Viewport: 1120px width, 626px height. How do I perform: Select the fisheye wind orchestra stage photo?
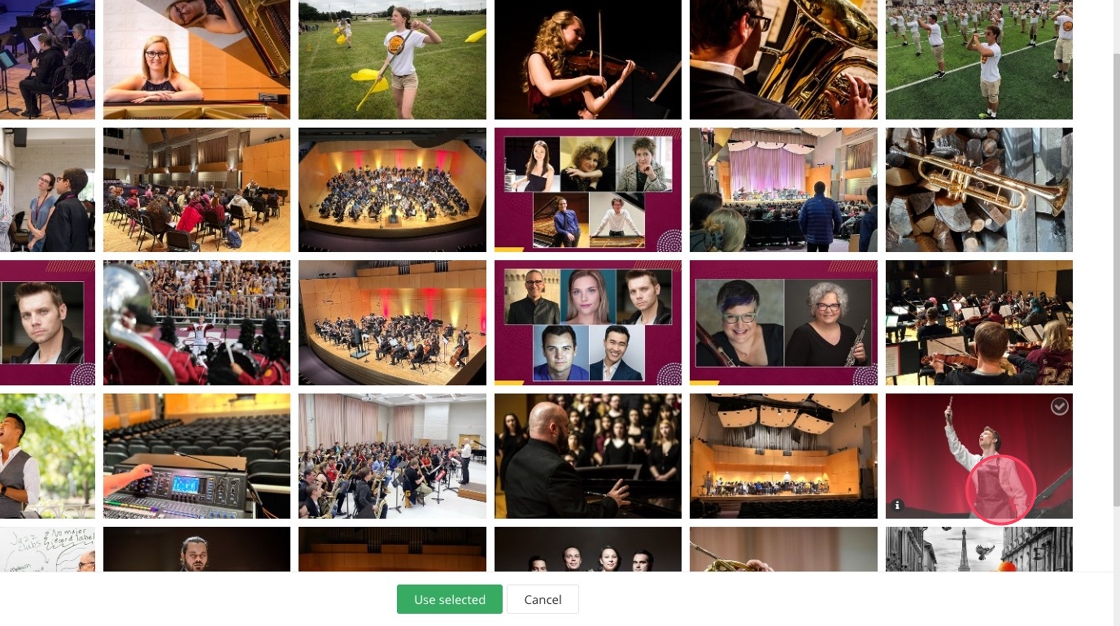(x=392, y=190)
